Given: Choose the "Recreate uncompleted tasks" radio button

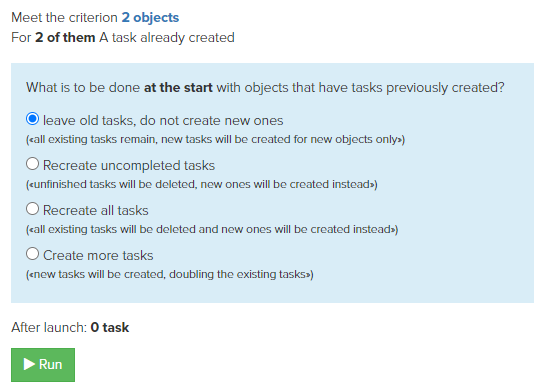Looking at the screenshot, I should click(x=33, y=163).
